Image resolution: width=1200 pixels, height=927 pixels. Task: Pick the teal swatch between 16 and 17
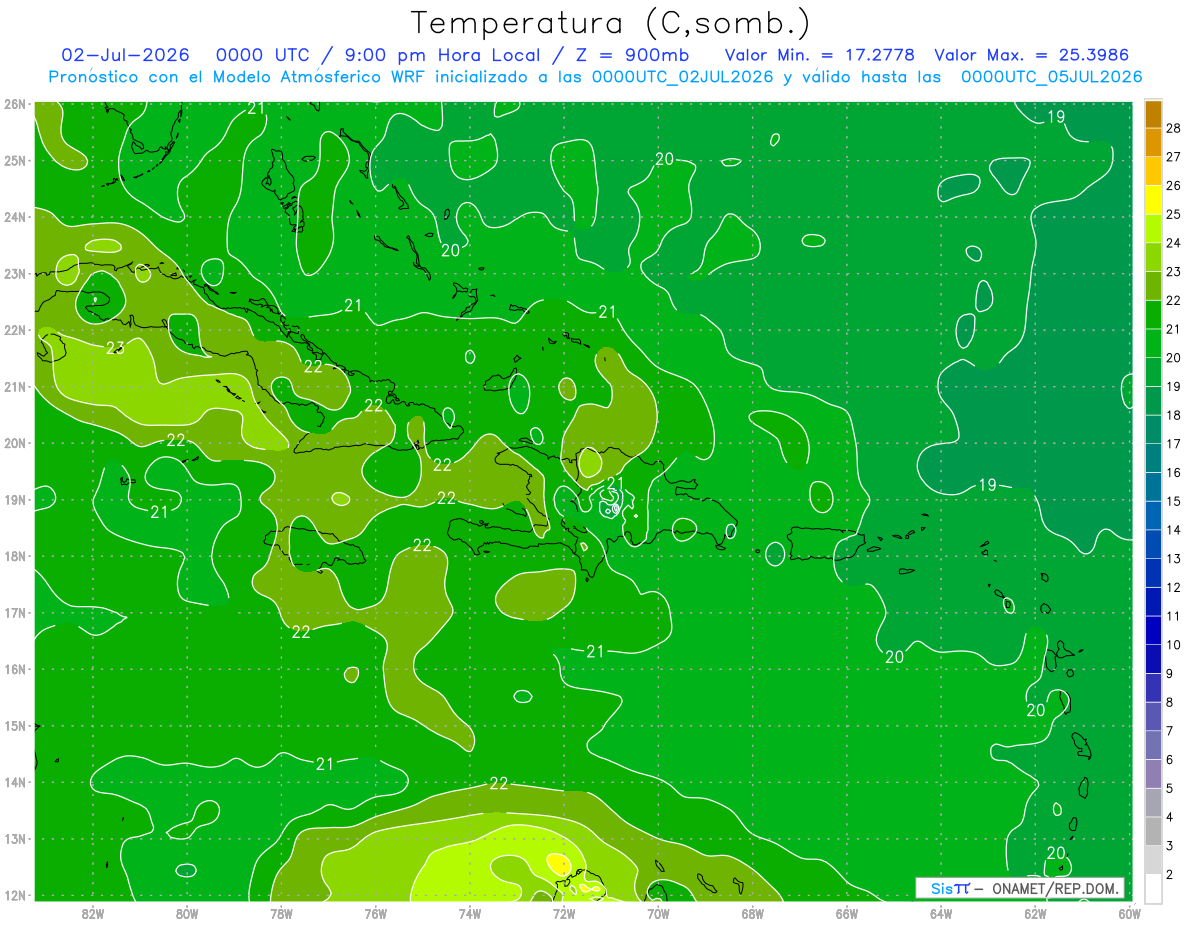tap(1153, 457)
